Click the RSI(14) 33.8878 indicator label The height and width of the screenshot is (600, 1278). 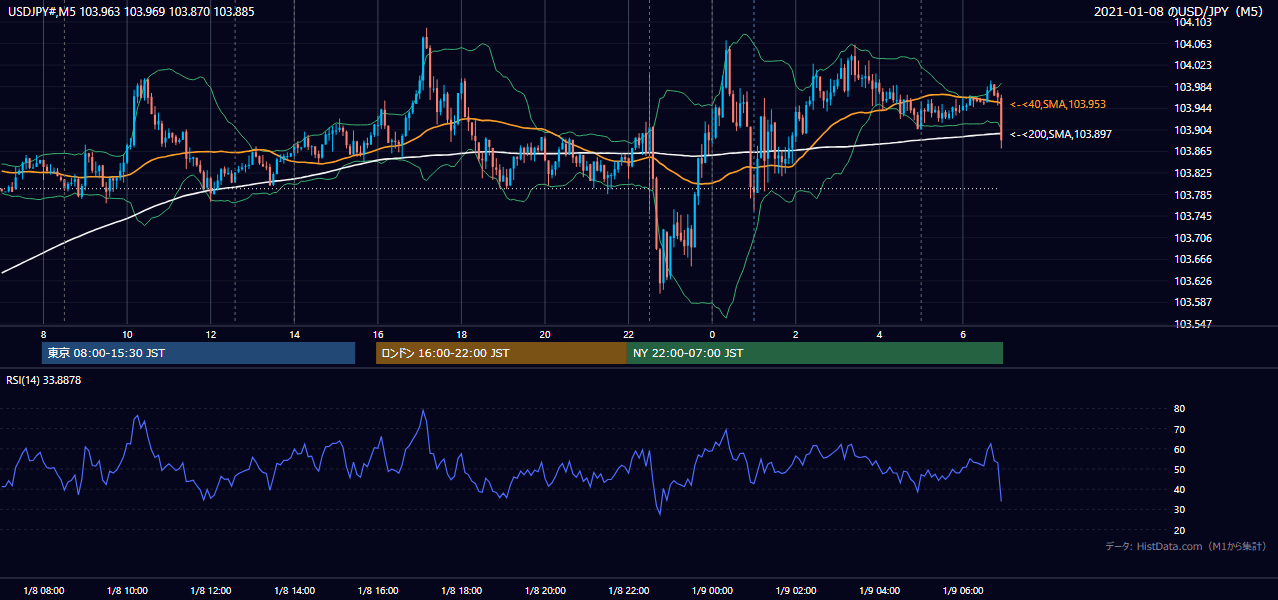[42, 380]
